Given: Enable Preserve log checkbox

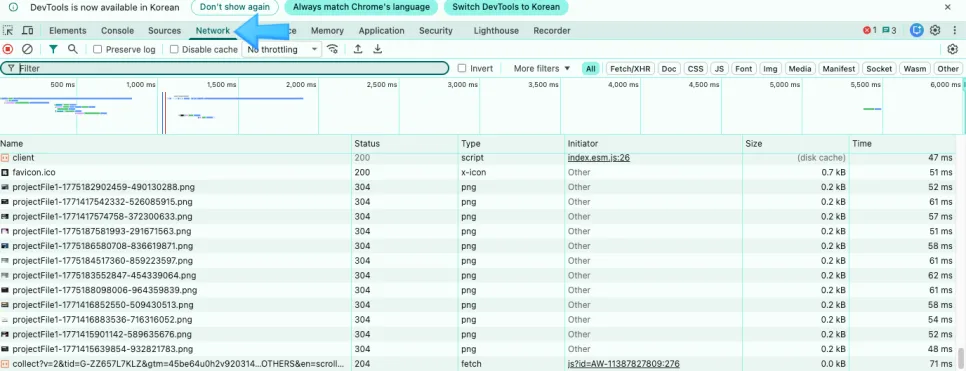Looking at the screenshot, I should pyautogui.click(x=97, y=49).
